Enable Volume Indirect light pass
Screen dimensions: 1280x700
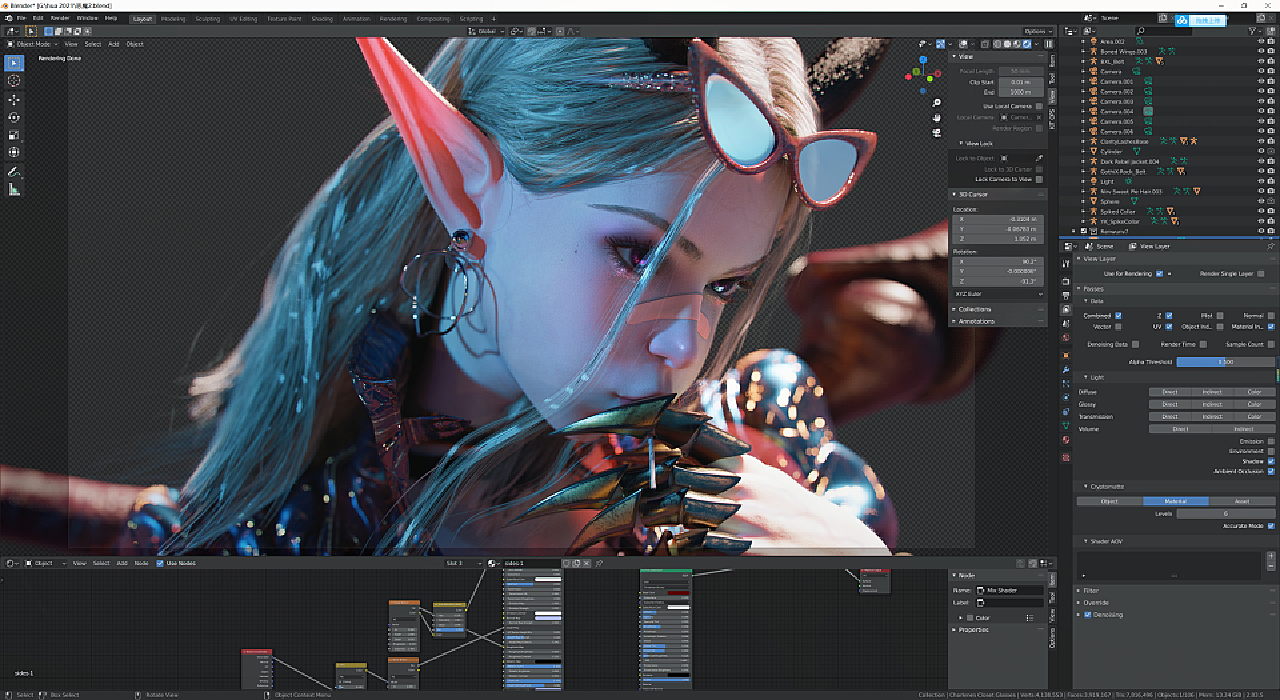coord(1243,428)
